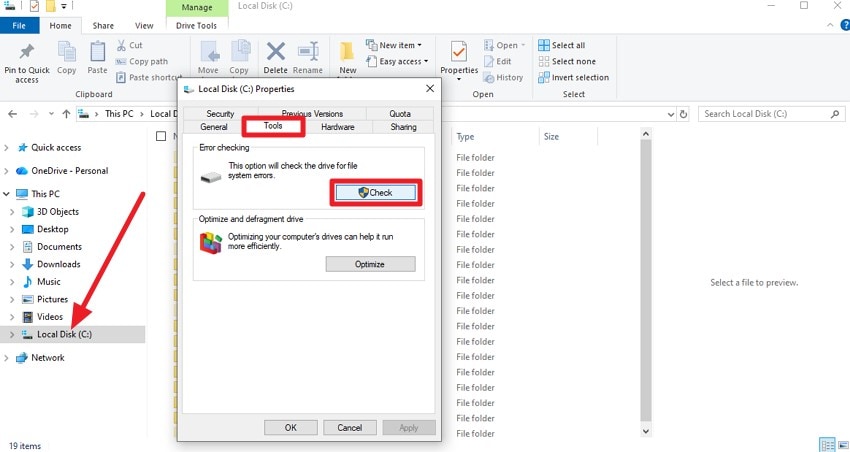The height and width of the screenshot is (452, 850).
Task: Switch to the Home ribbon tab
Action: 60,25
